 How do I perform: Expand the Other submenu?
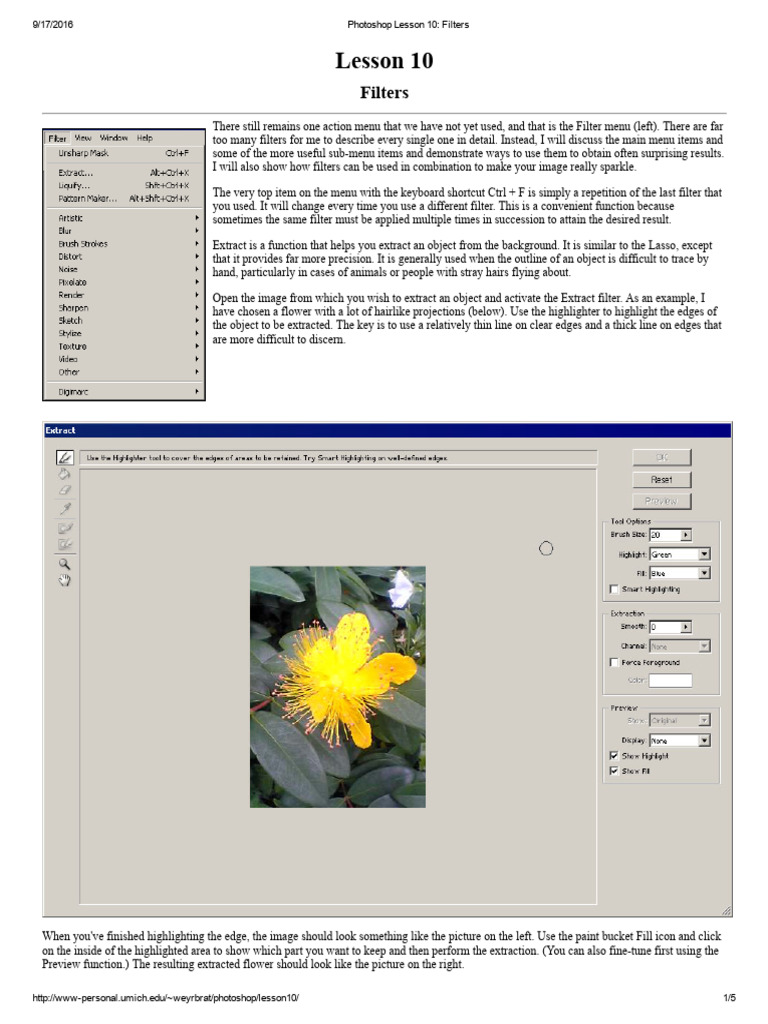pos(124,372)
